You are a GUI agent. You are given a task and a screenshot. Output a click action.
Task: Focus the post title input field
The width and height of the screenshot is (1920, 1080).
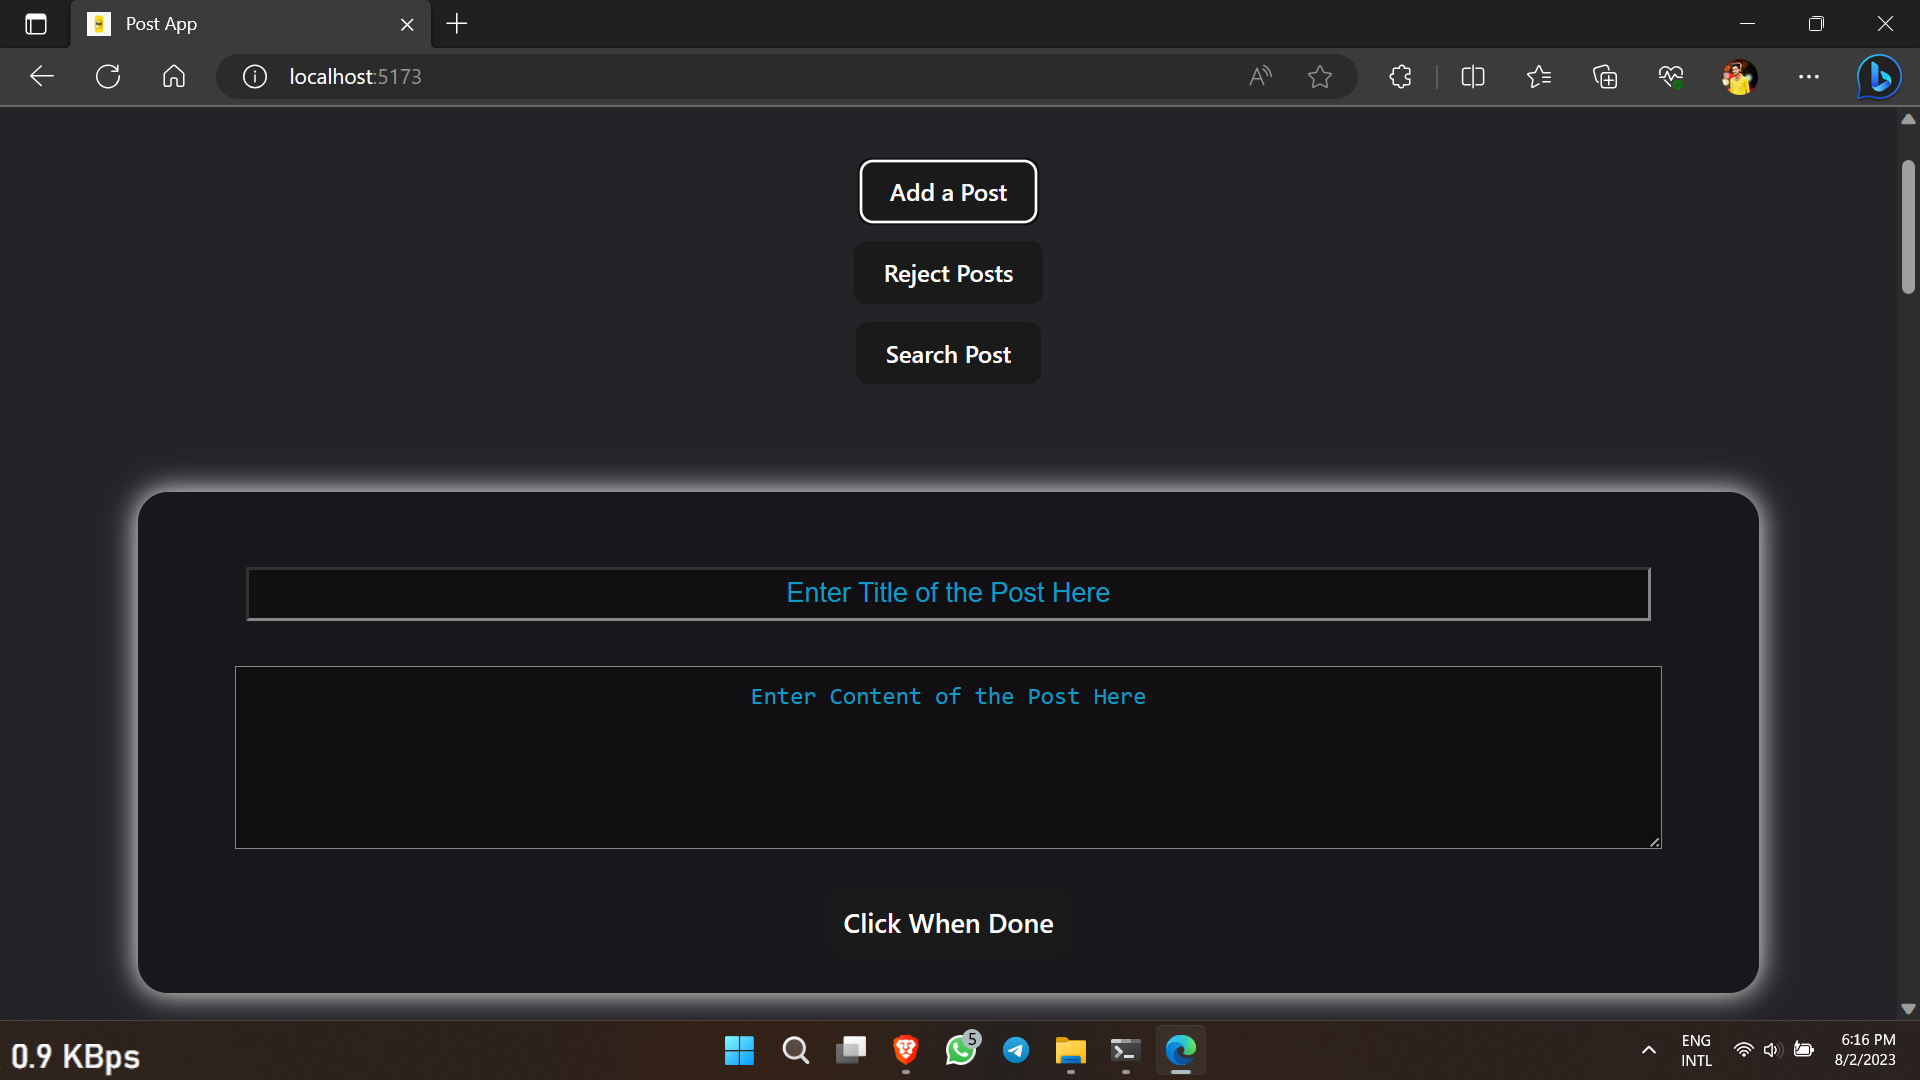click(x=948, y=594)
